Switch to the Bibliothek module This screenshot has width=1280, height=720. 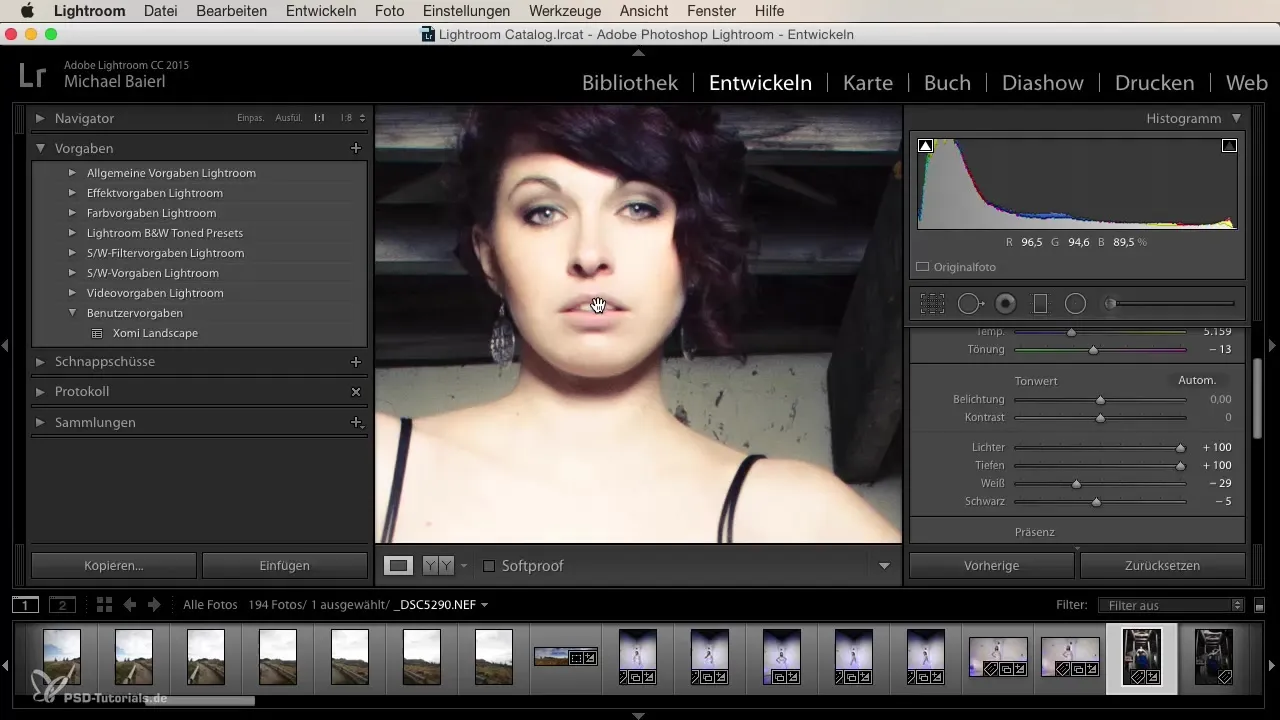pyautogui.click(x=630, y=83)
